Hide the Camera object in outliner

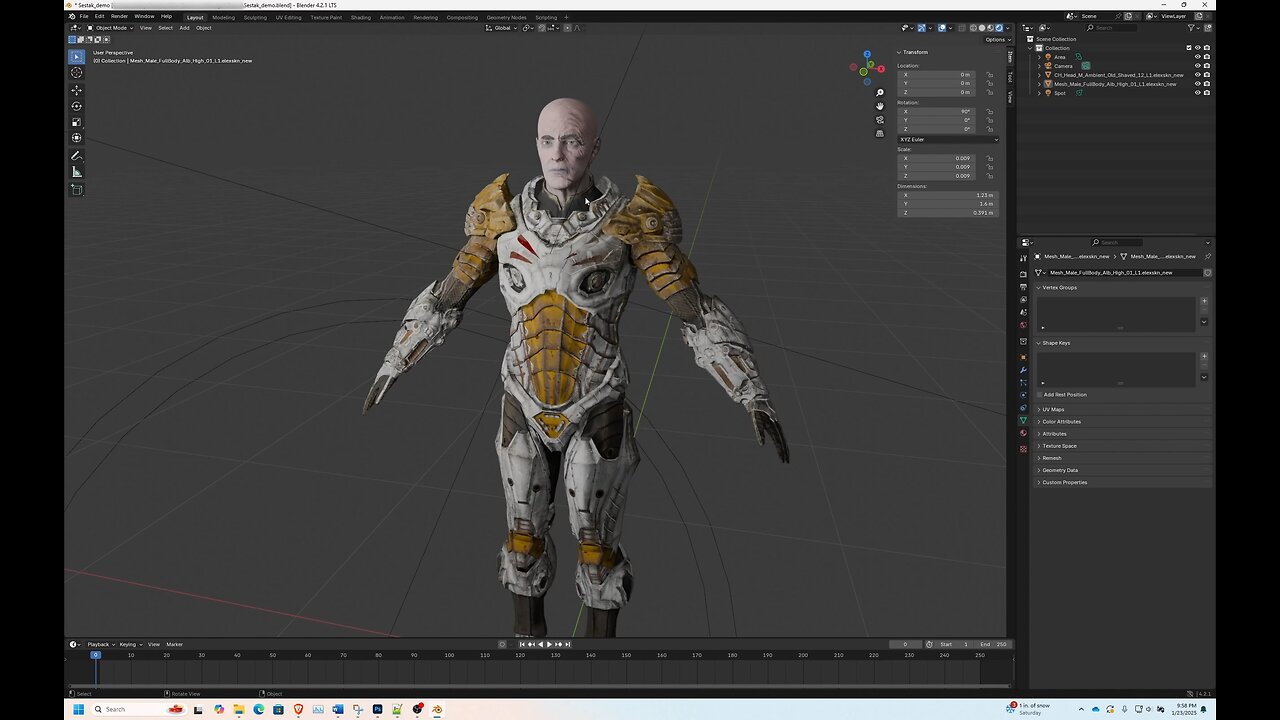tap(1198, 66)
